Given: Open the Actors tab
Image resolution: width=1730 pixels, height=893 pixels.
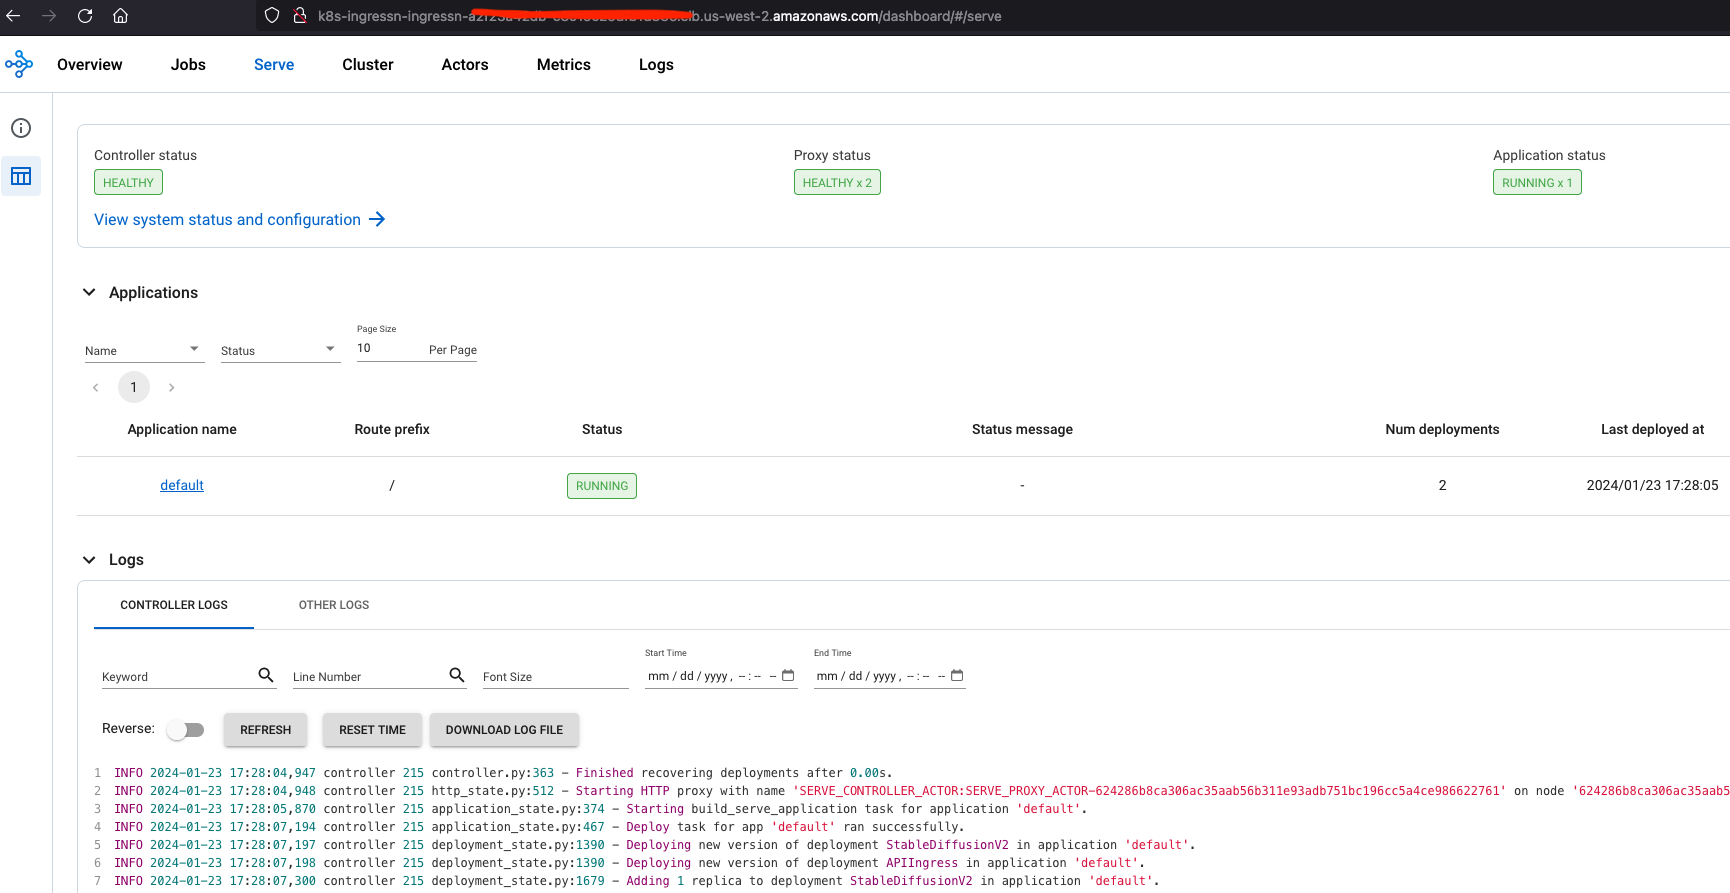Looking at the screenshot, I should click(x=465, y=64).
